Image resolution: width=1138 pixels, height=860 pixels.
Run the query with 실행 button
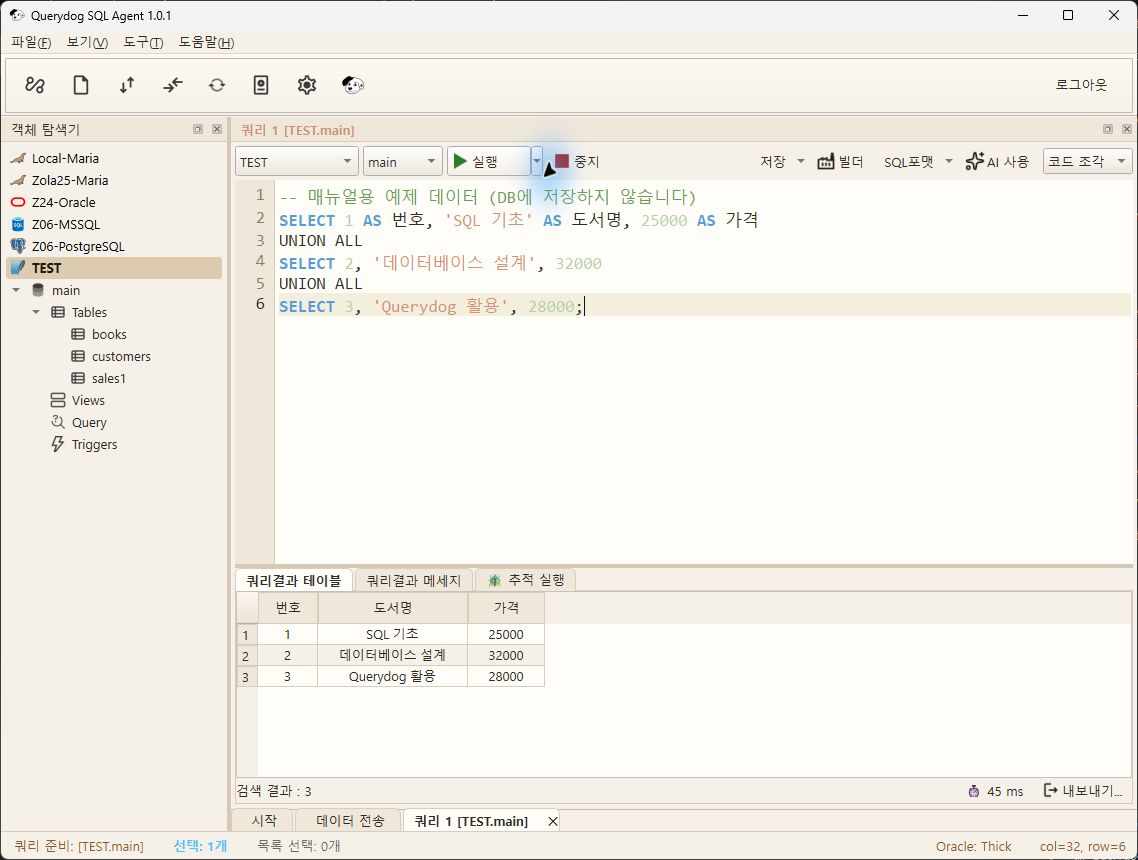(488, 161)
